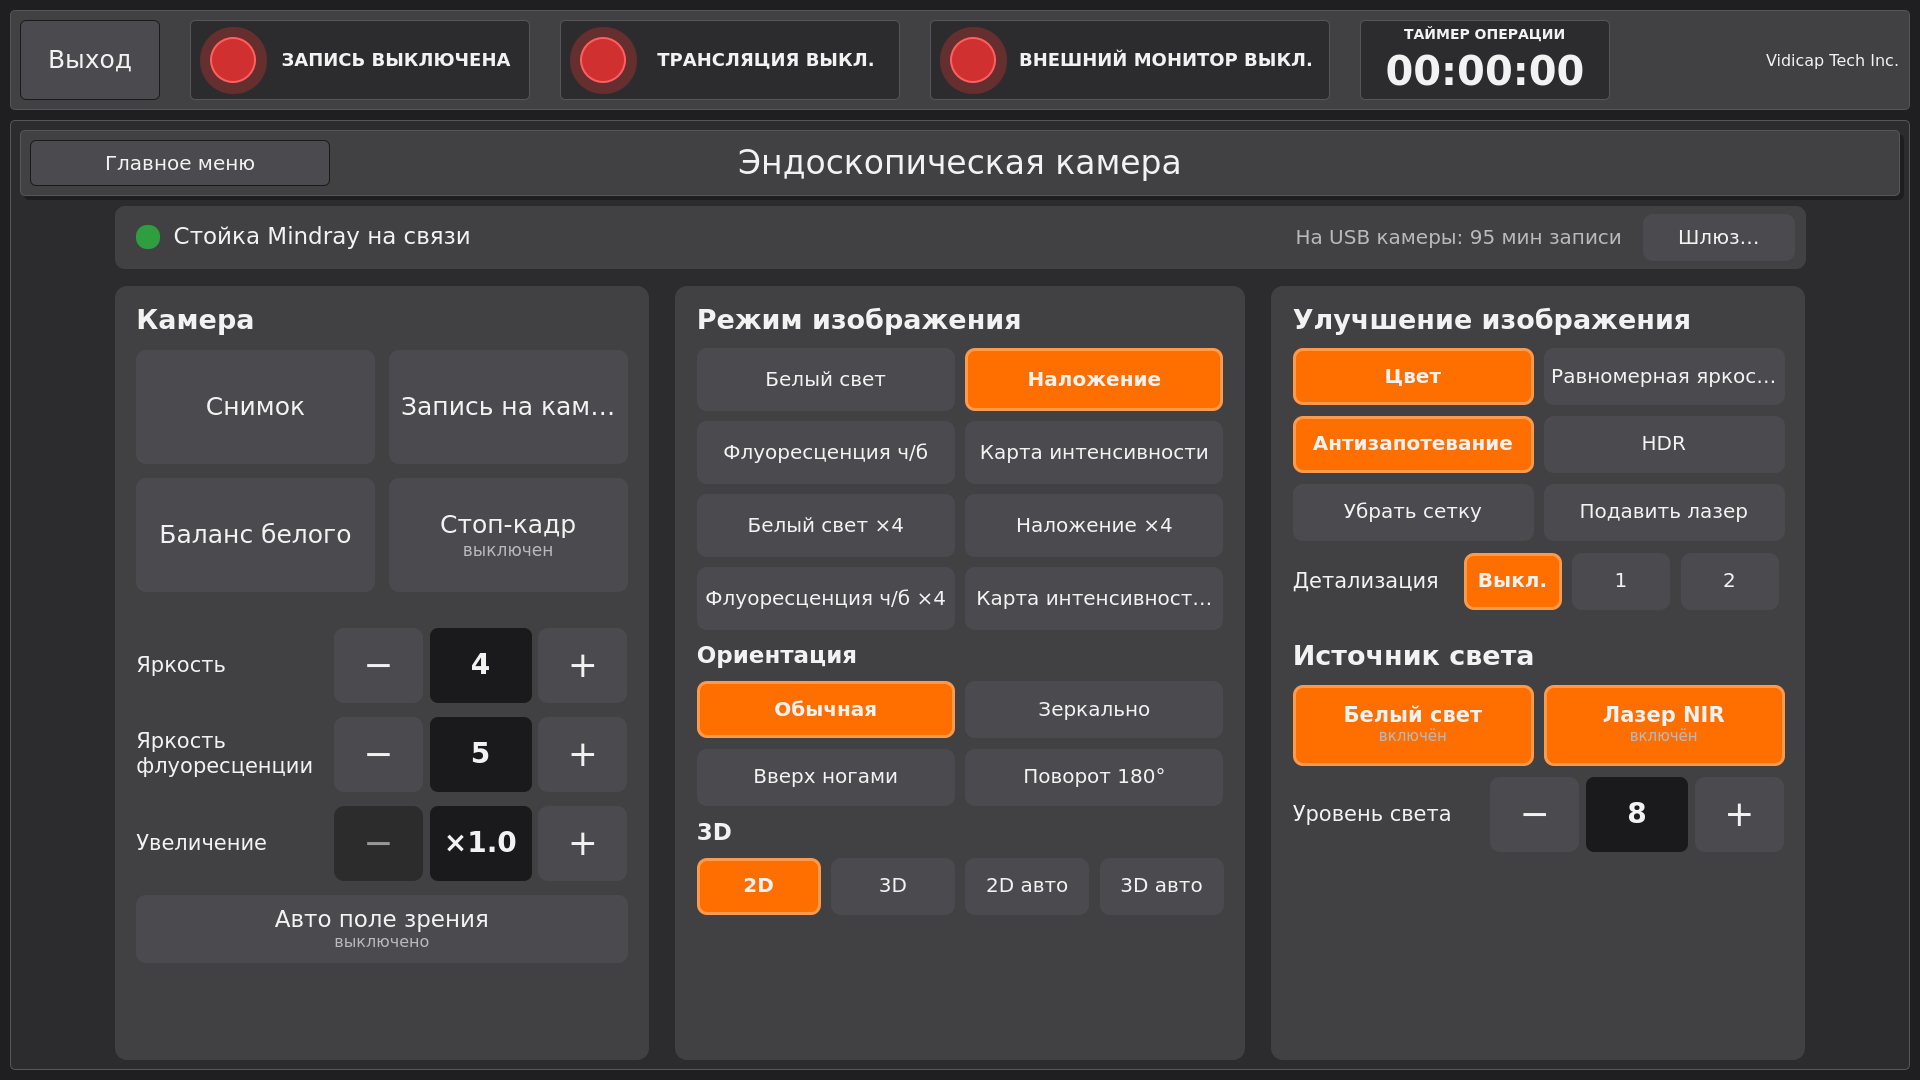Screen dimensions: 1920x1080
Task: Select 2D display mode
Action: pos(758,886)
